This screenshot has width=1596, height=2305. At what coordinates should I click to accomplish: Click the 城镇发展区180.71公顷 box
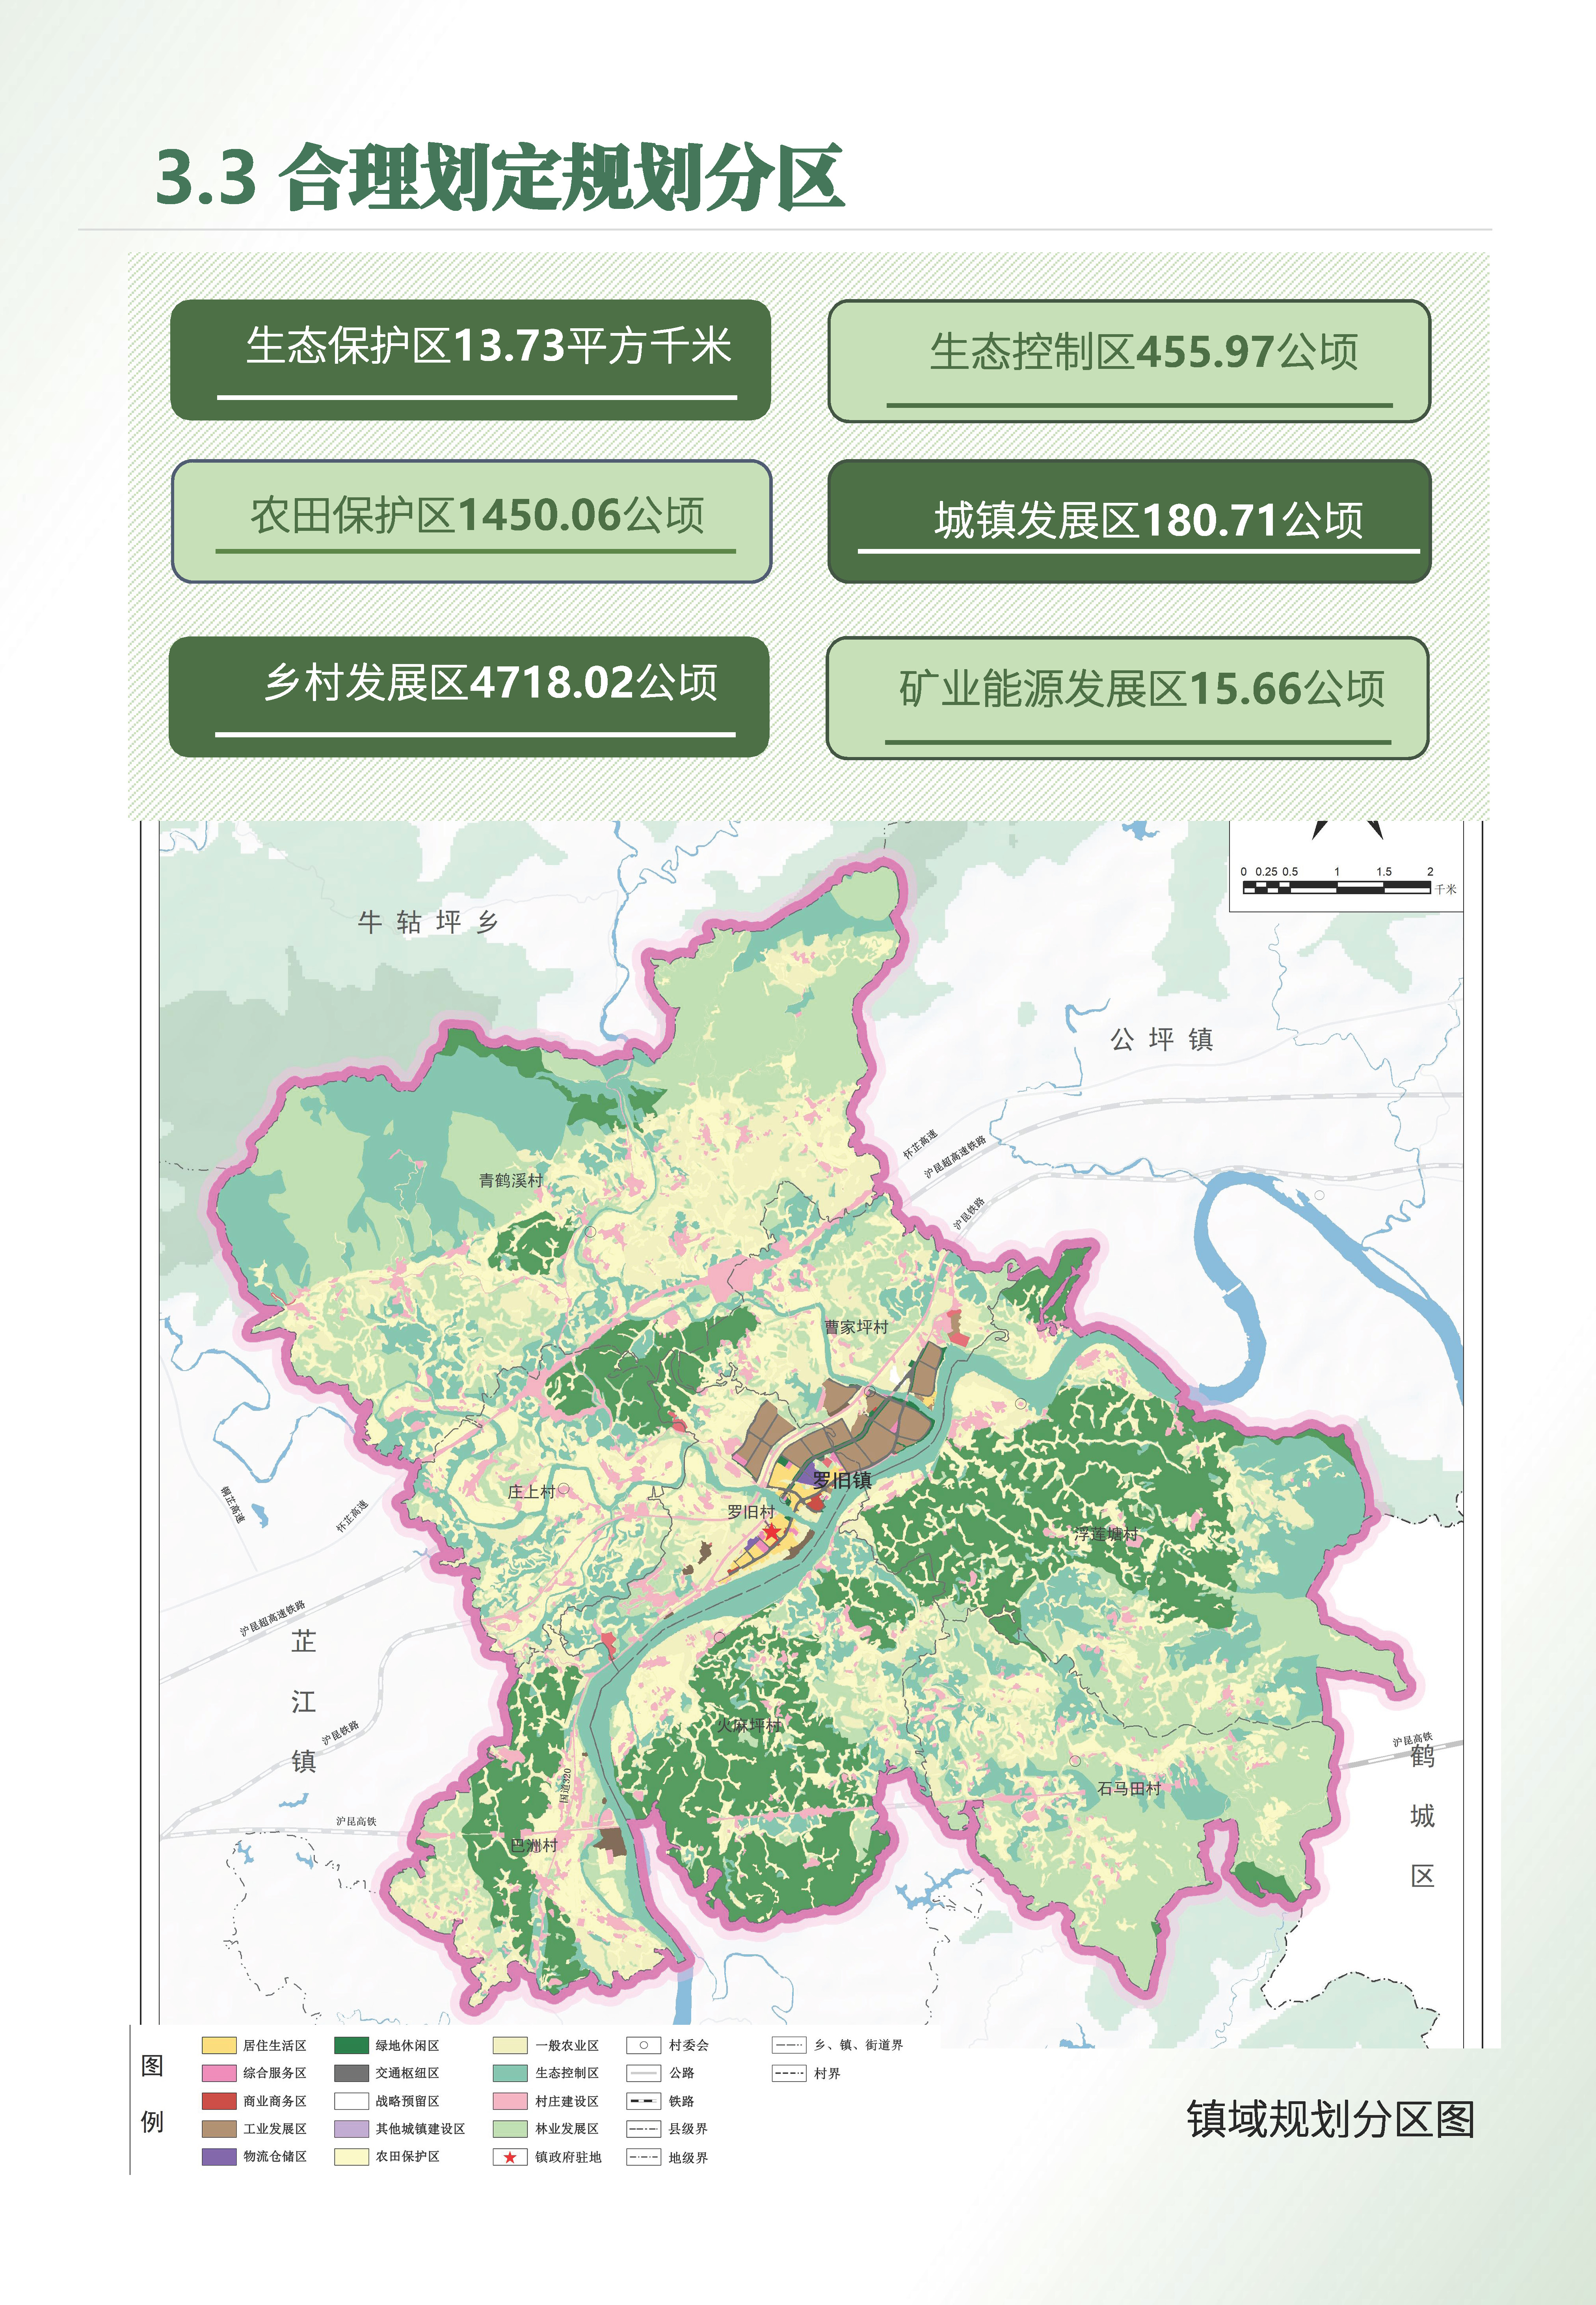click(1129, 521)
